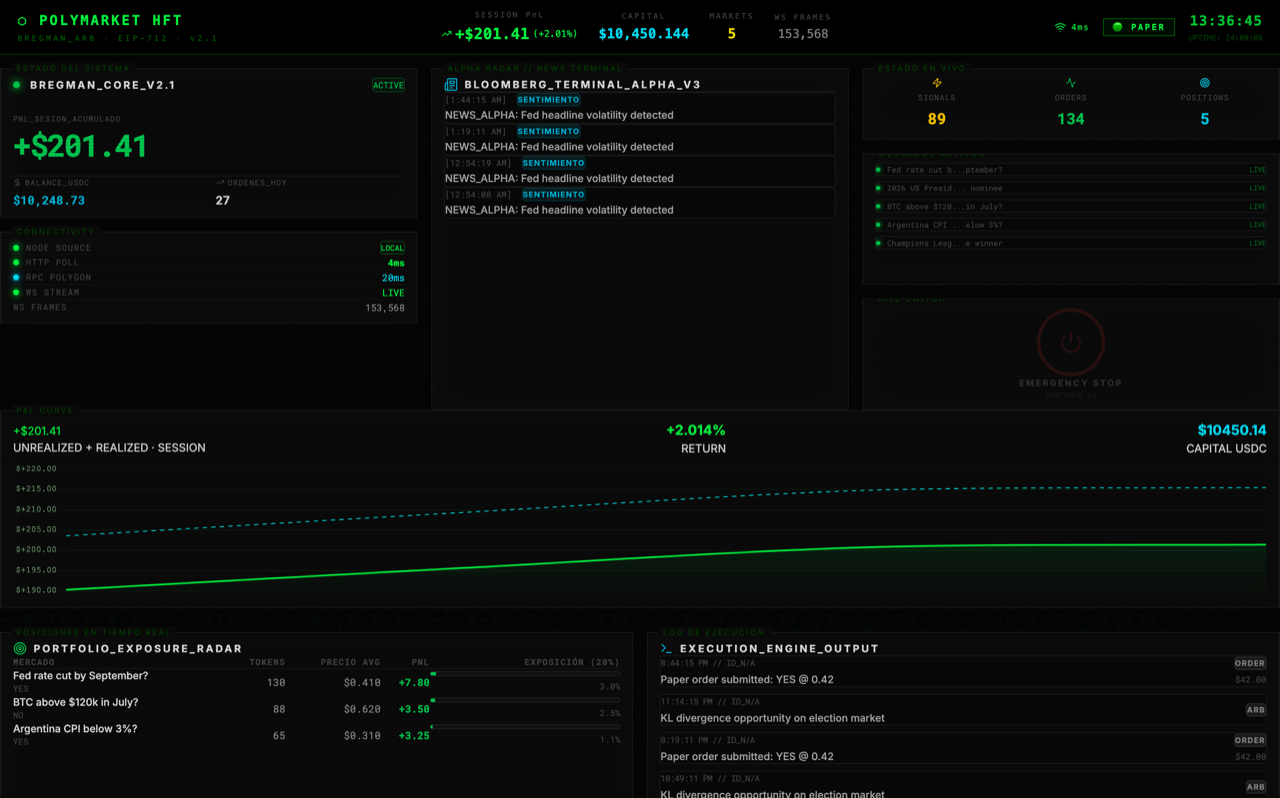Click the ORDER tag on the 8:44:15 PM log

(x=1250, y=663)
